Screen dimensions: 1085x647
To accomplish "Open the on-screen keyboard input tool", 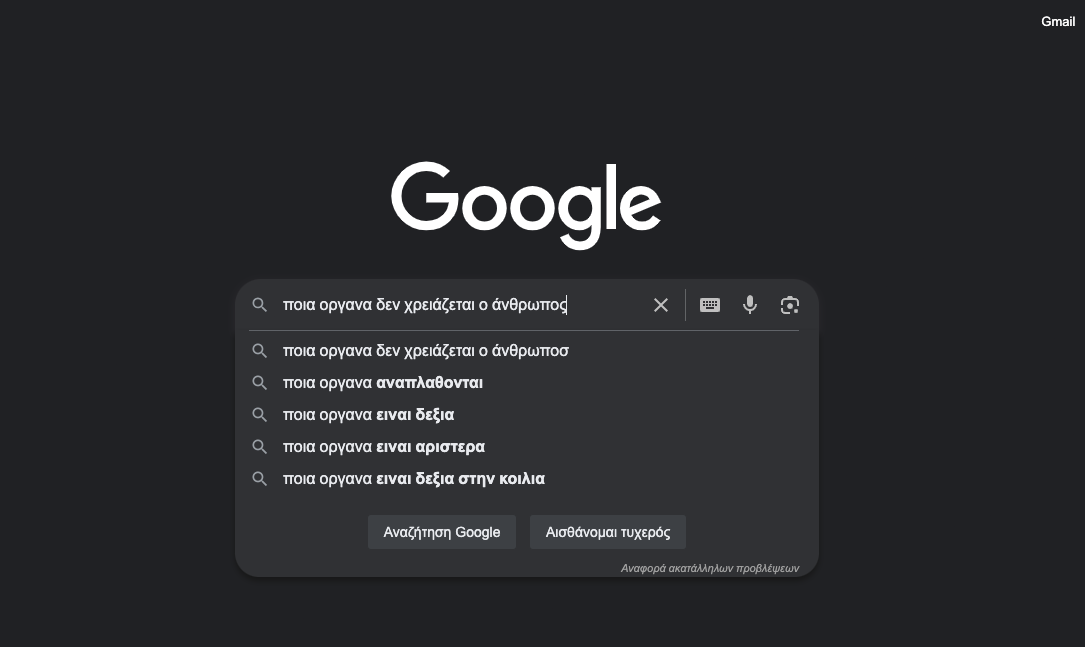I will point(710,305).
